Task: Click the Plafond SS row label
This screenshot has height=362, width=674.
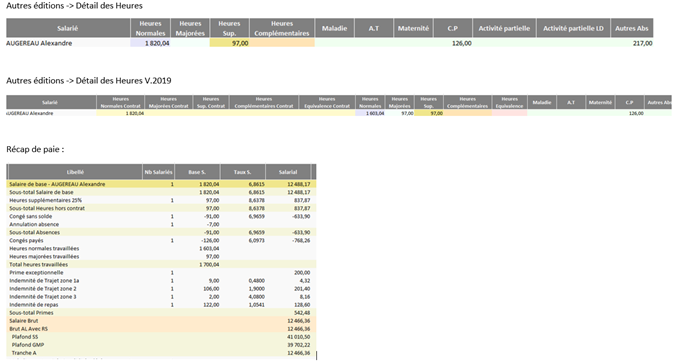Action: point(25,337)
